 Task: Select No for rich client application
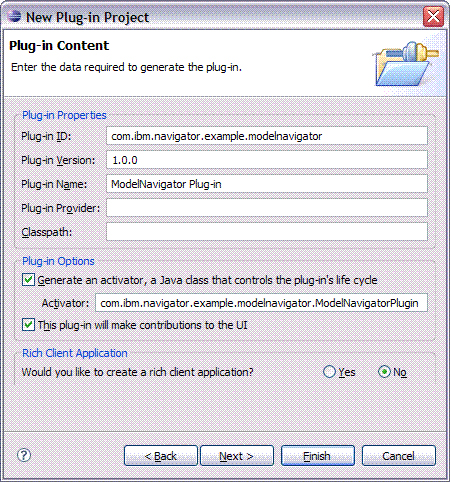coord(384,372)
